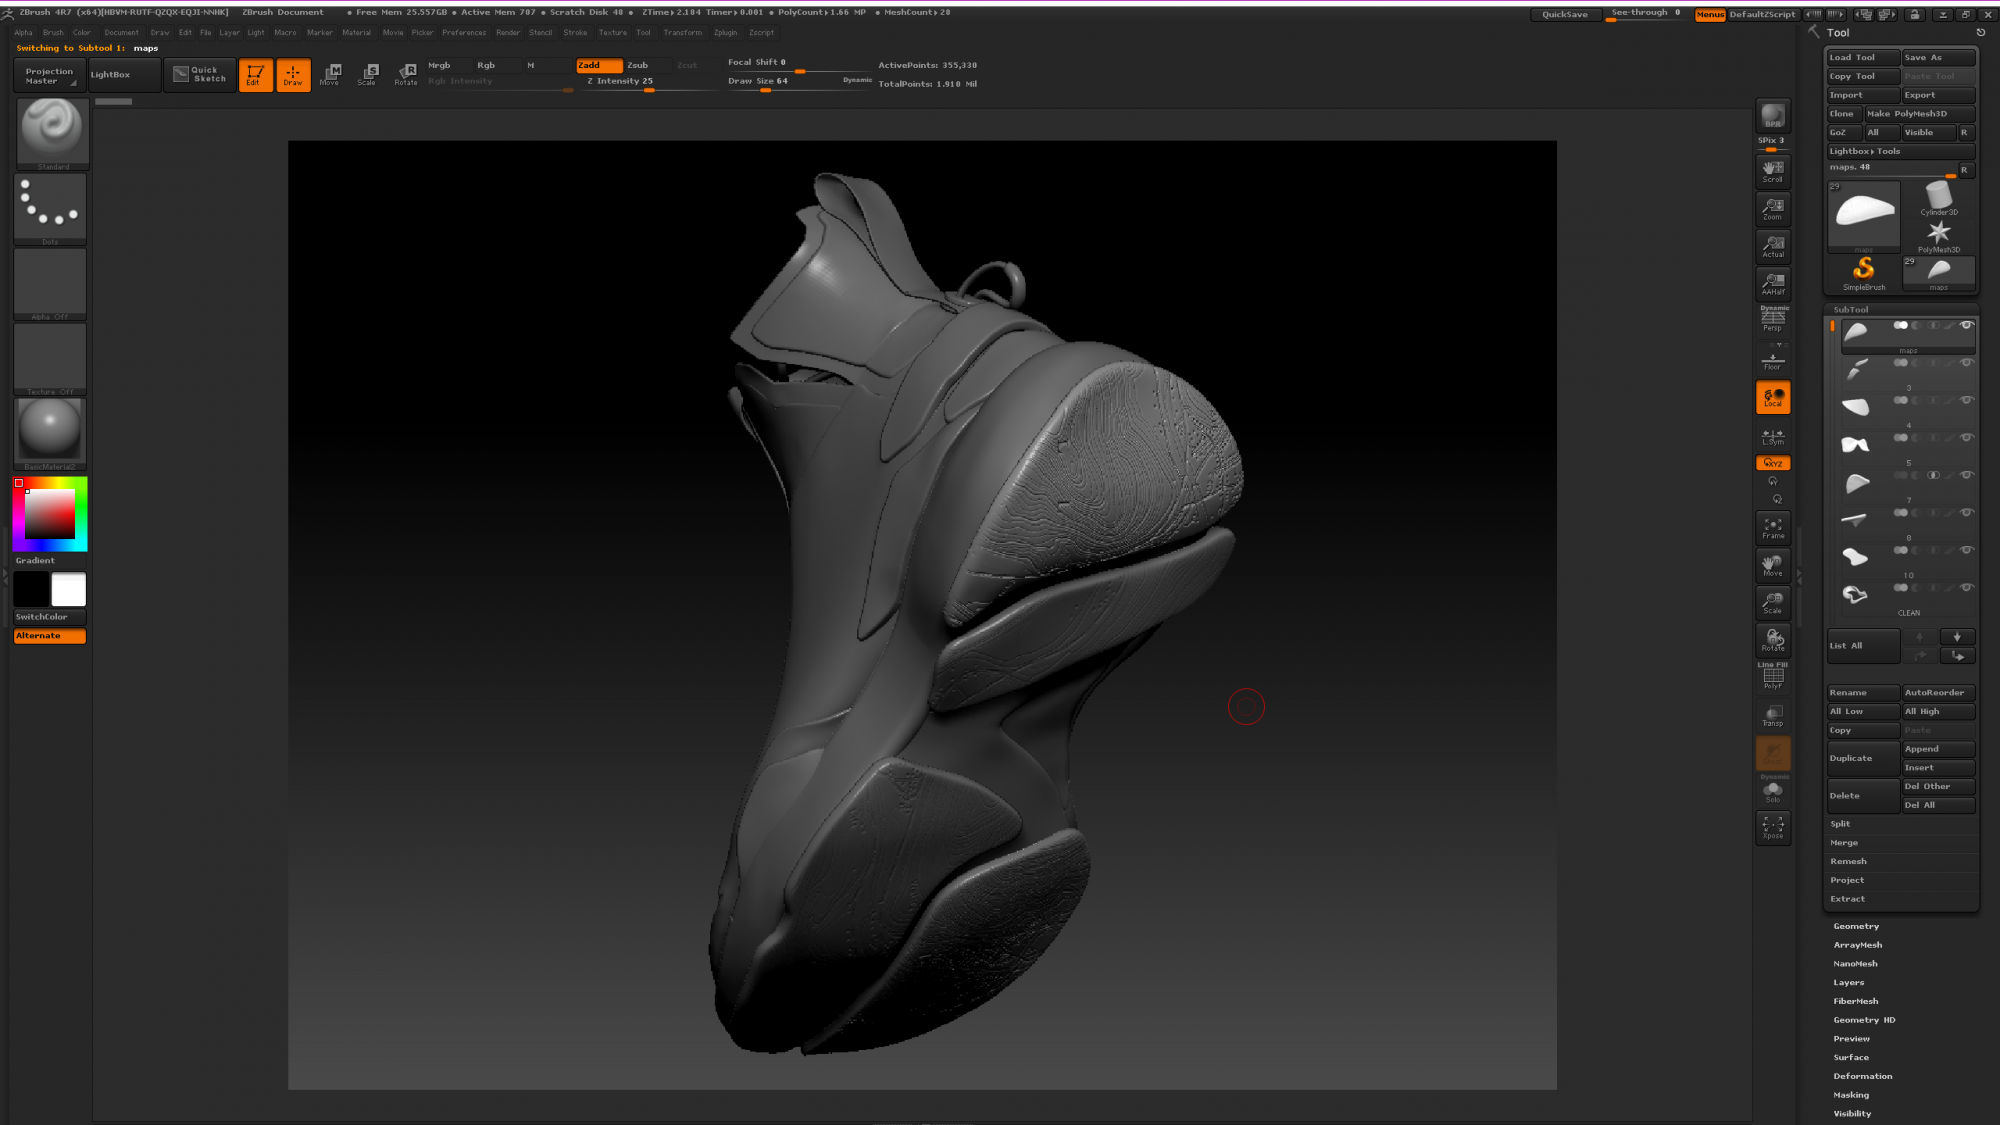Toggle the Persp perspective button

click(1772, 320)
